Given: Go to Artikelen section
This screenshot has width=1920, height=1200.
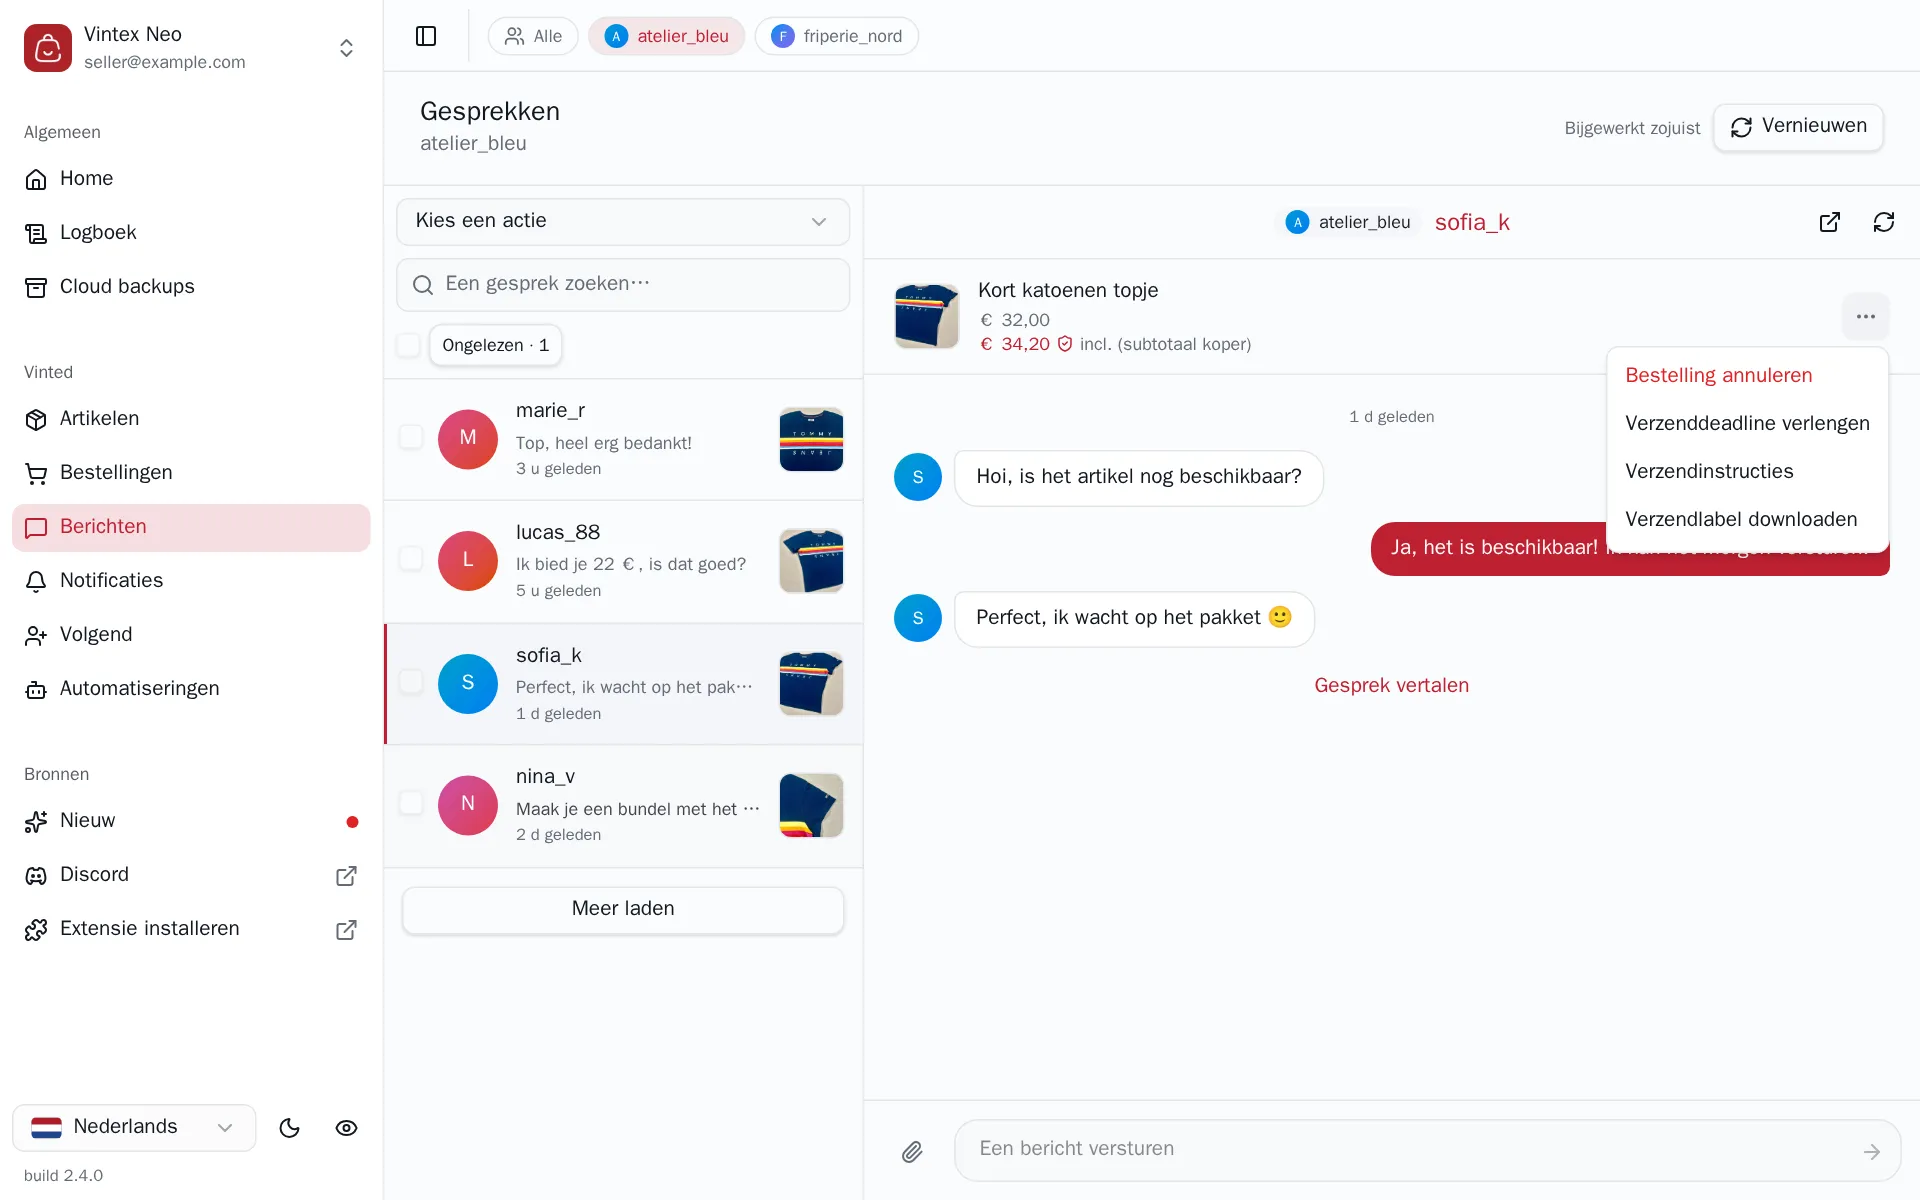Looking at the screenshot, I should pos(191,418).
